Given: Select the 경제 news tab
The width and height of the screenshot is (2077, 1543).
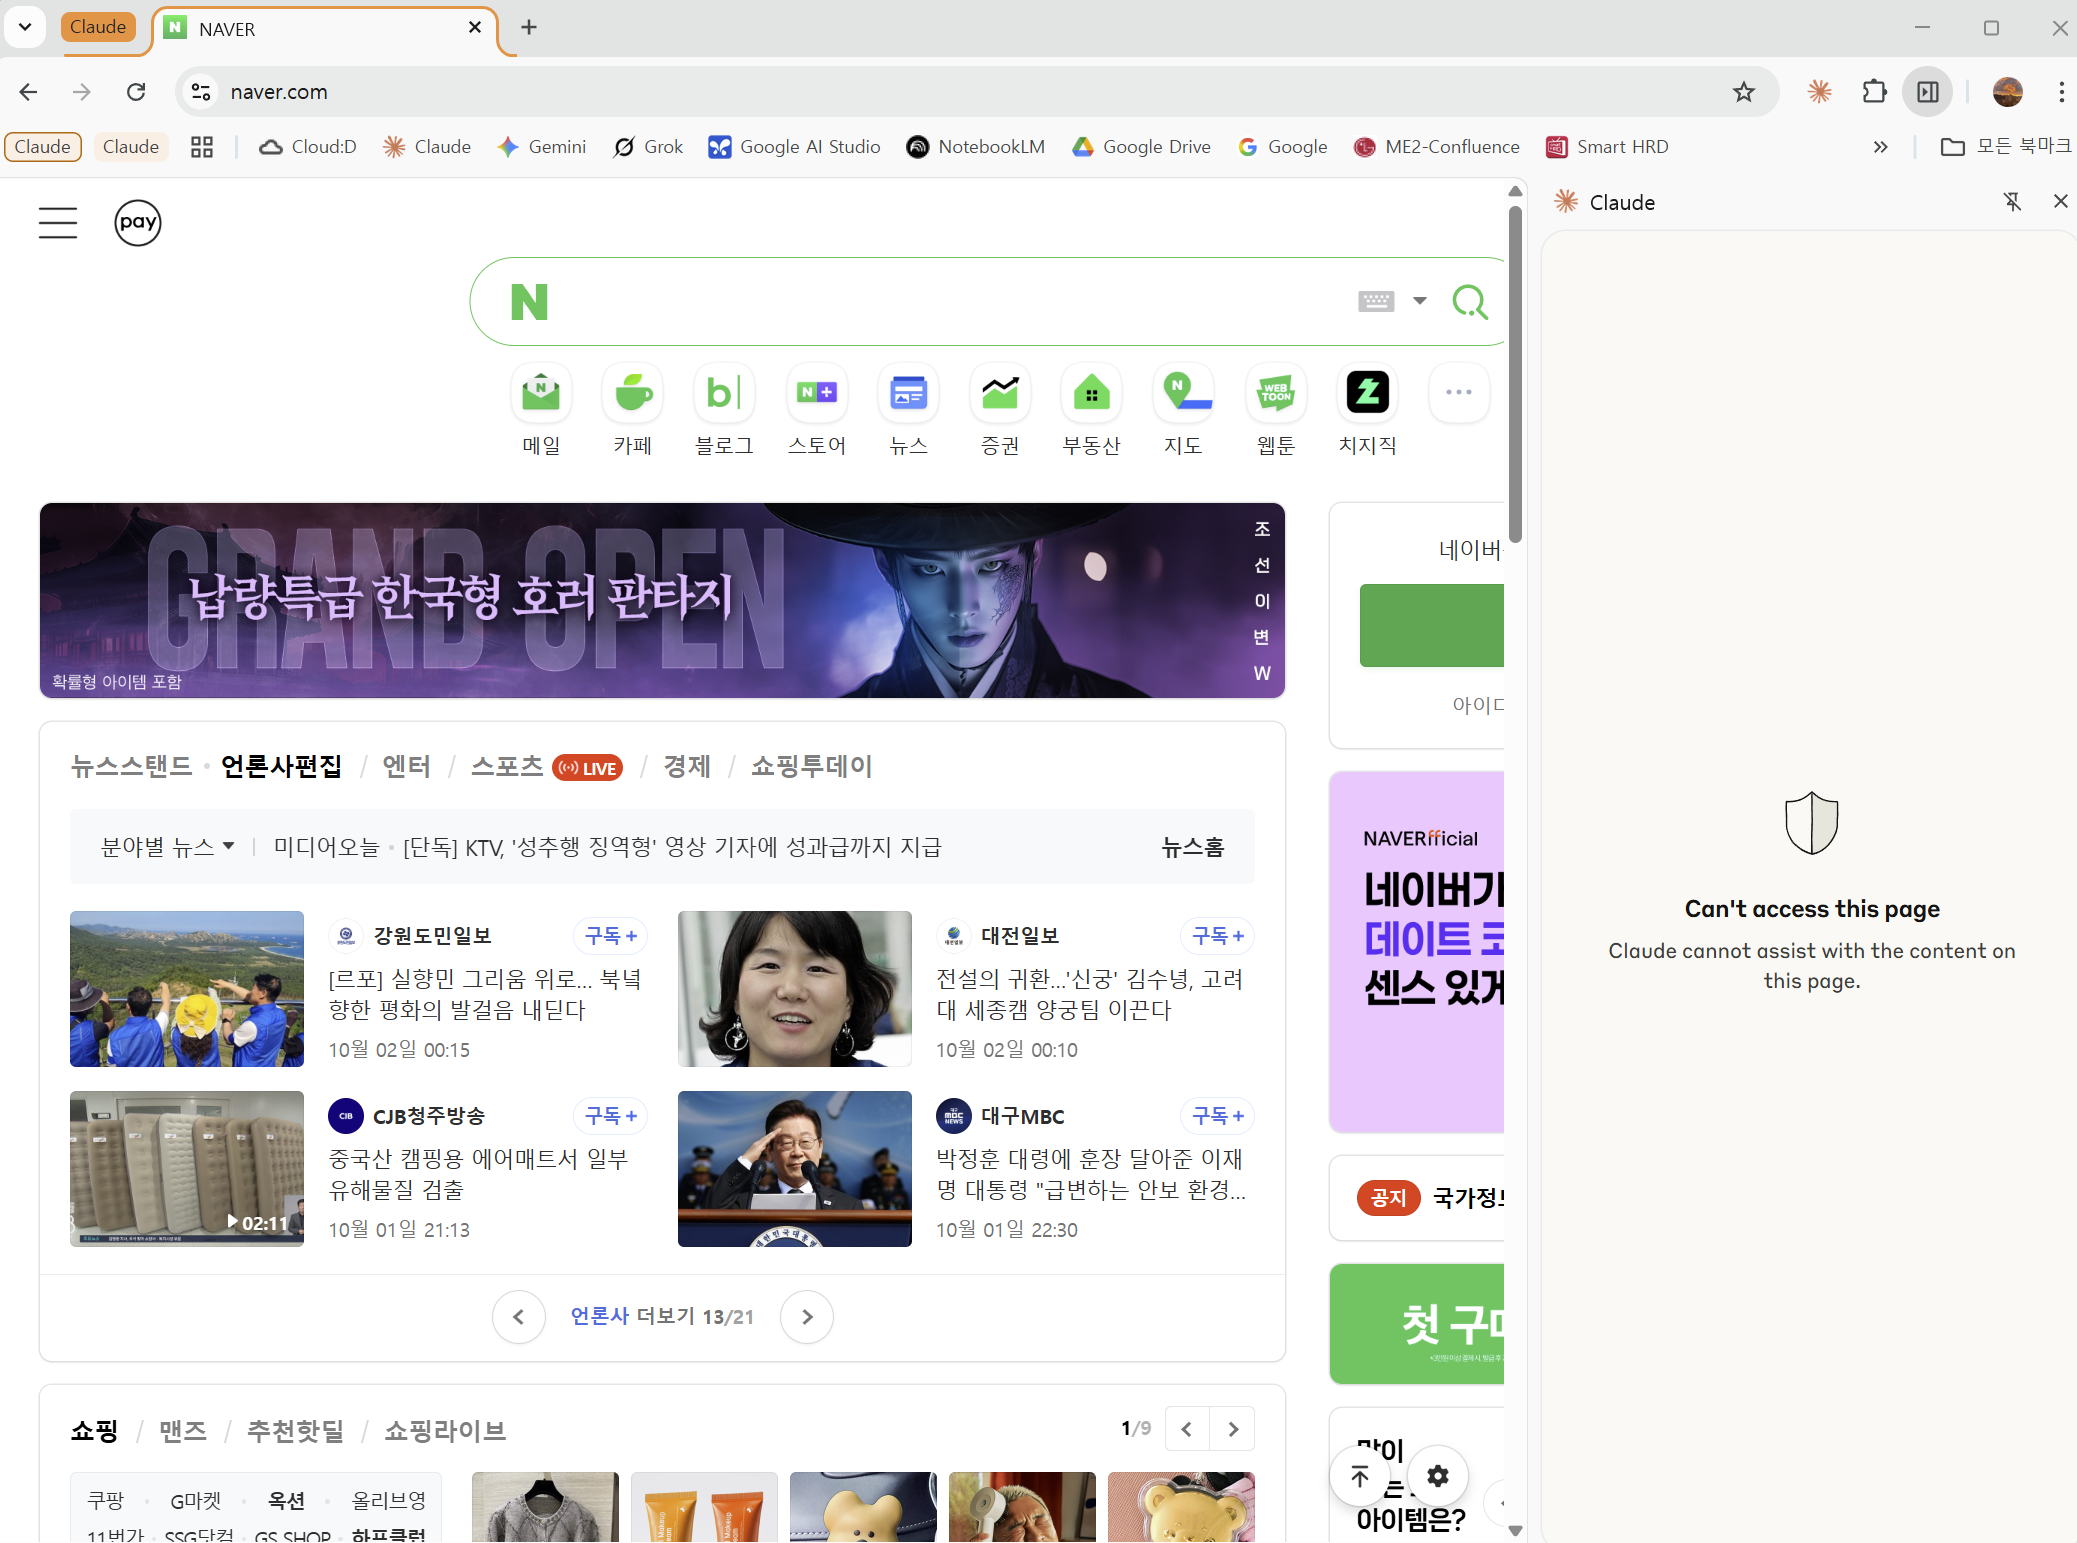Looking at the screenshot, I should (x=687, y=767).
